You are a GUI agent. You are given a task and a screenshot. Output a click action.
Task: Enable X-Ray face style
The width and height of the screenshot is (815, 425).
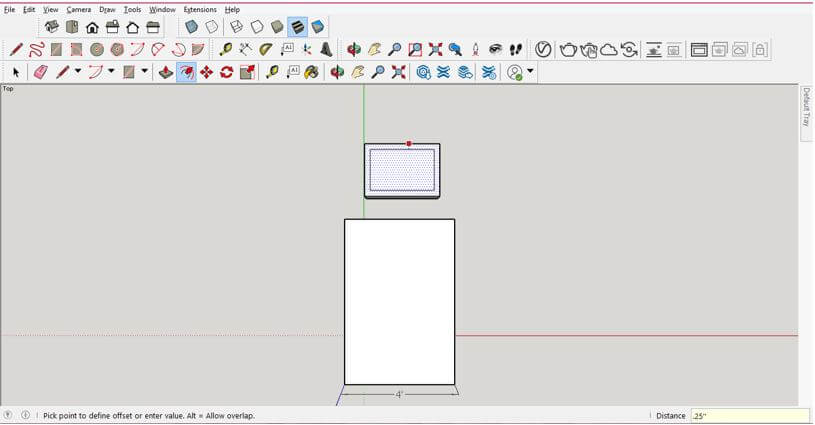tap(191, 27)
